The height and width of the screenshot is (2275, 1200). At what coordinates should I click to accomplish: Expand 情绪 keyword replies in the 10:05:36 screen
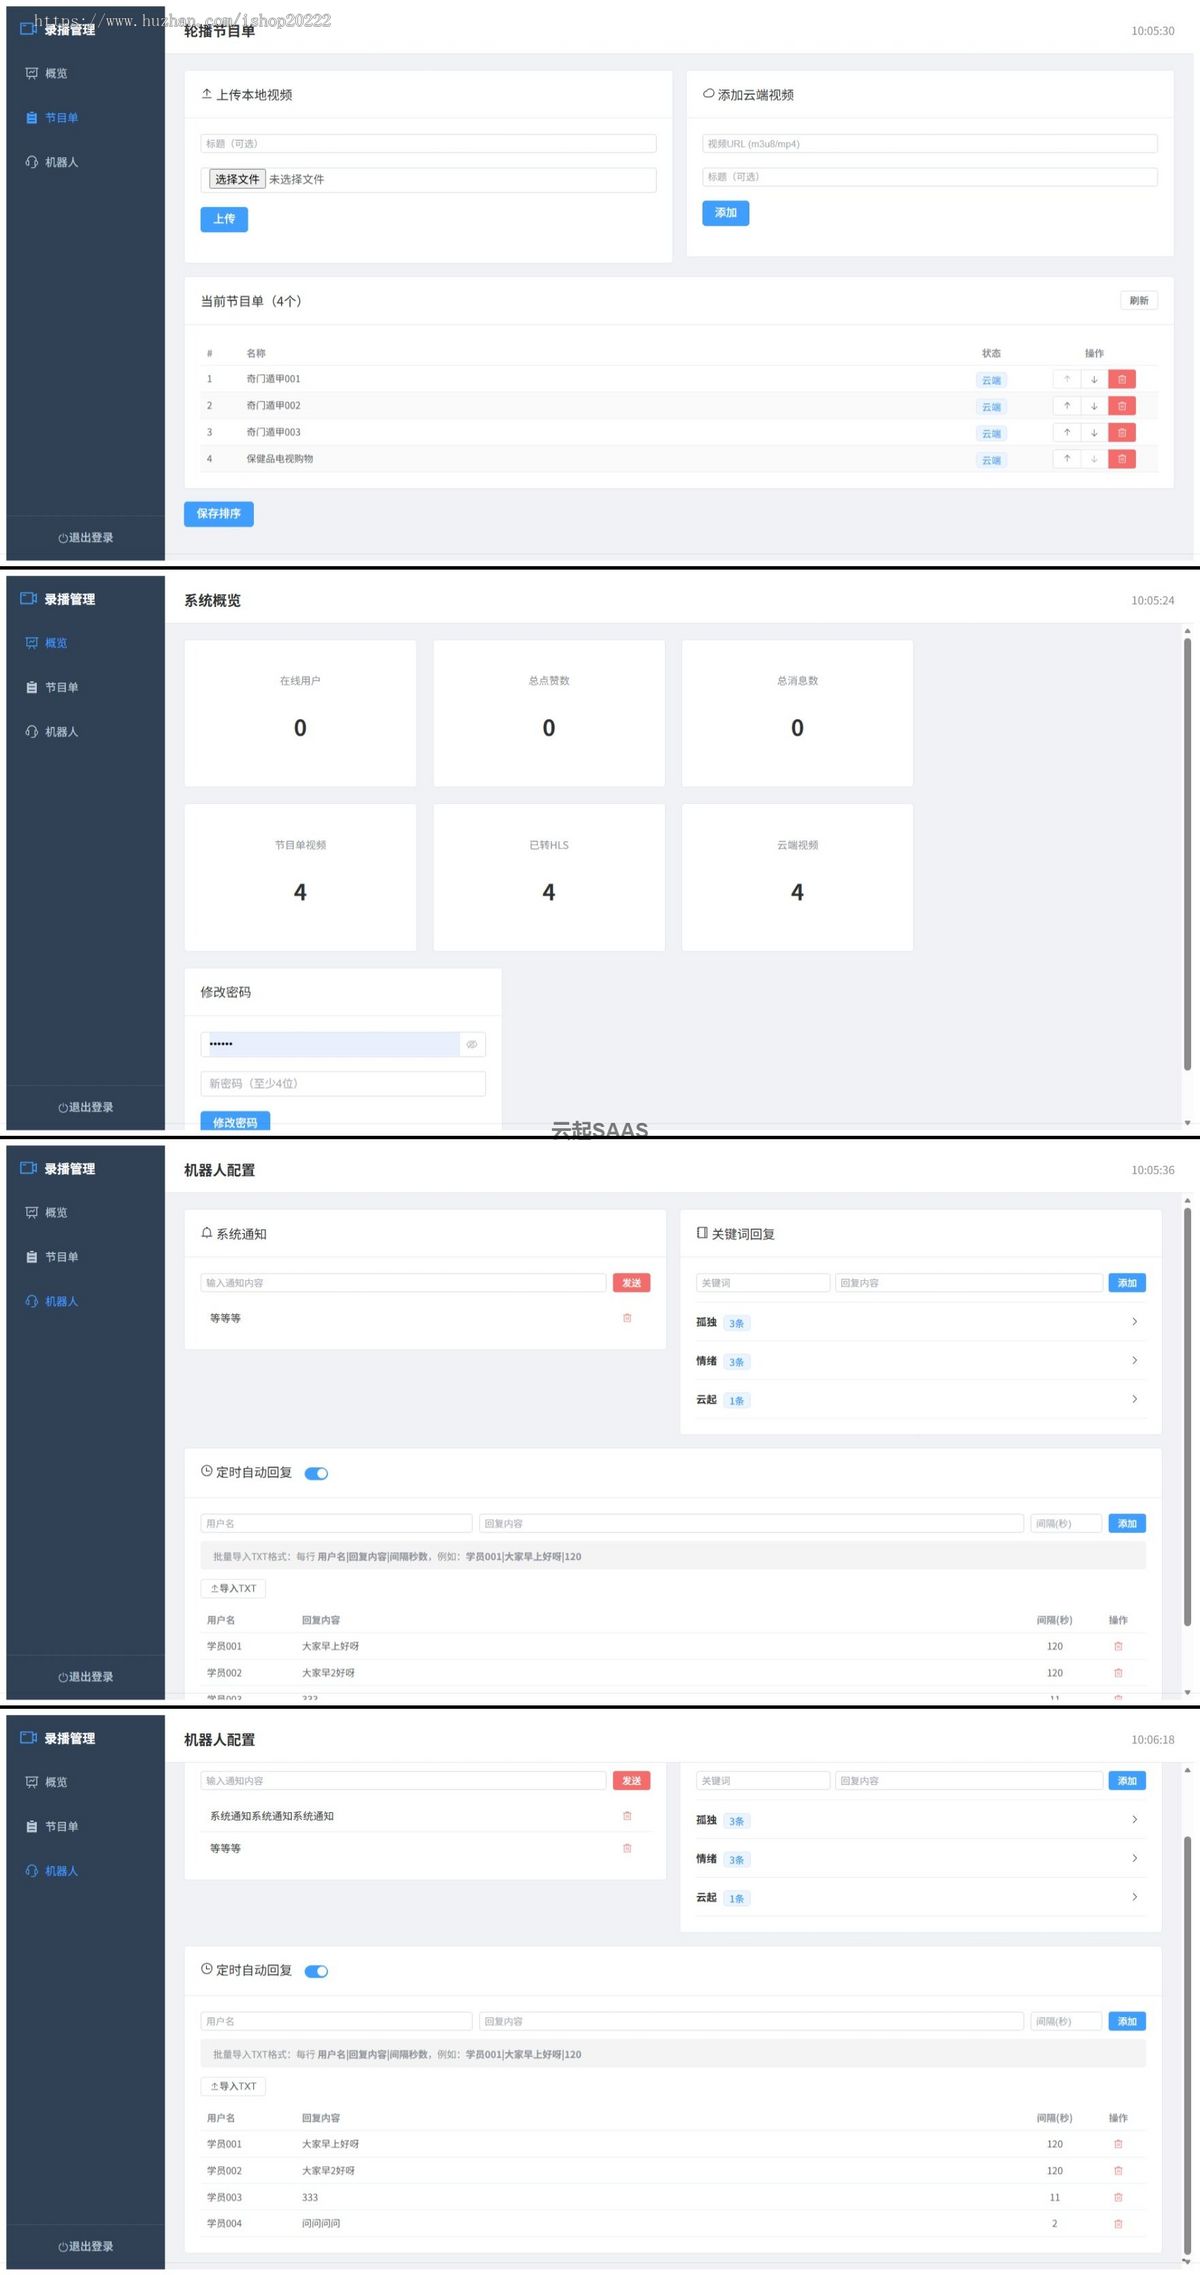coord(1134,1361)
